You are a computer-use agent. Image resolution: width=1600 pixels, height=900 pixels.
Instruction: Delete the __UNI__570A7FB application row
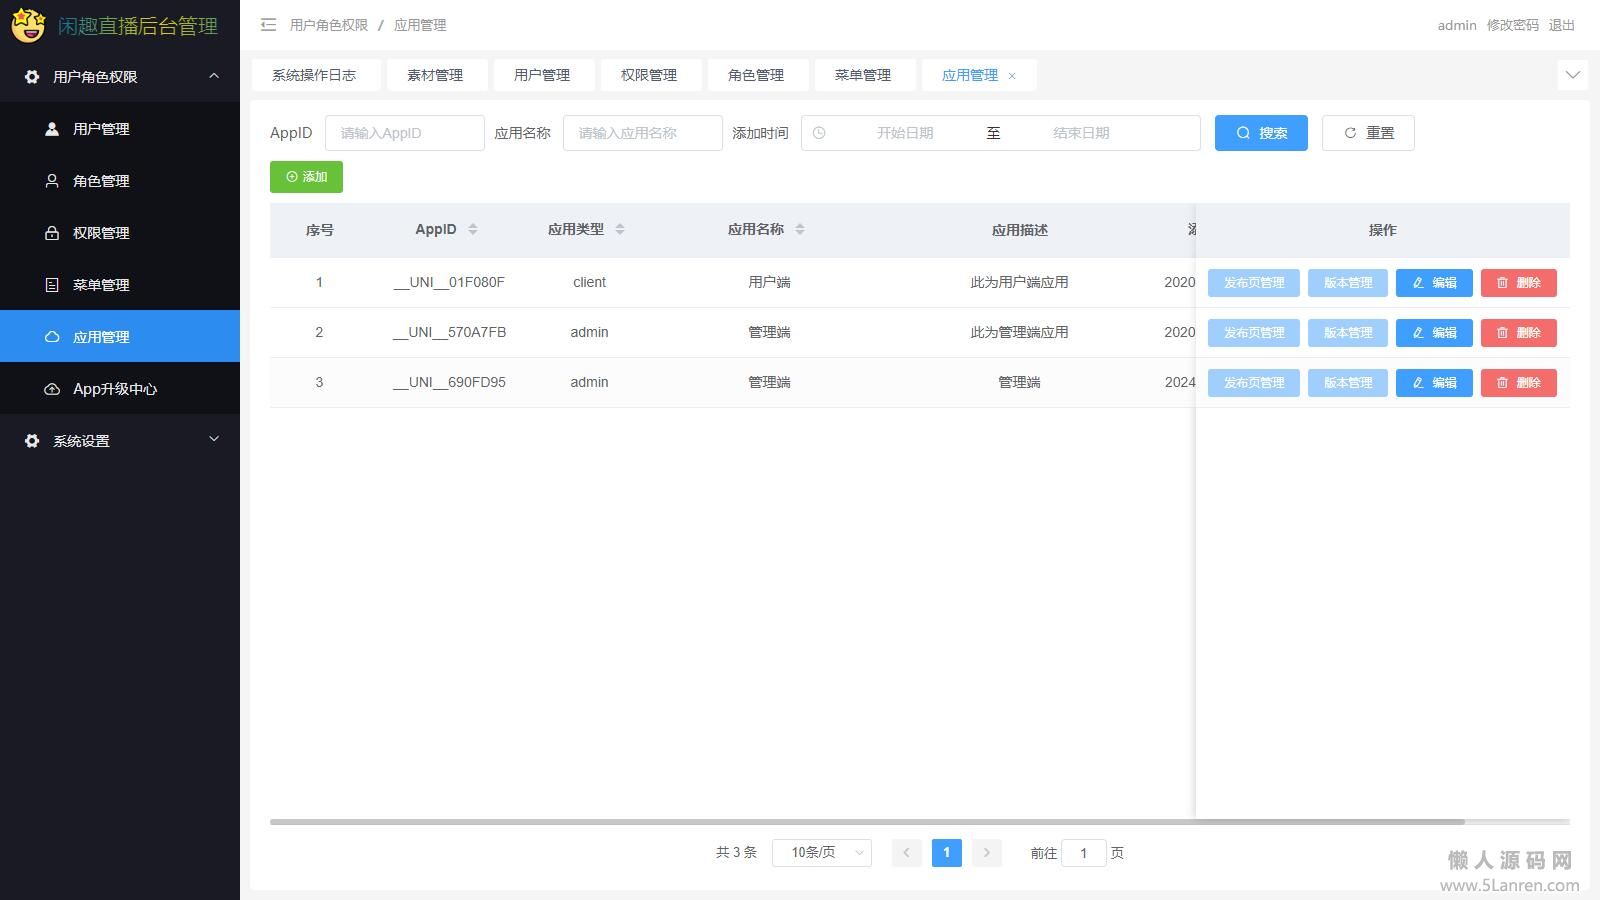(x=1518, y=333)
